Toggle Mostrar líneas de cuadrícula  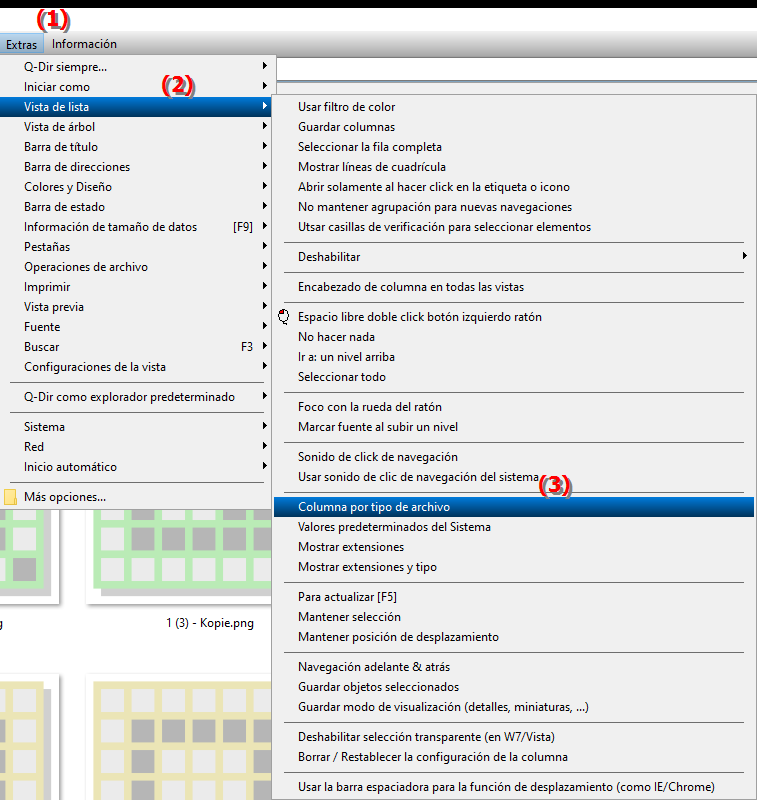pos(514,167)
